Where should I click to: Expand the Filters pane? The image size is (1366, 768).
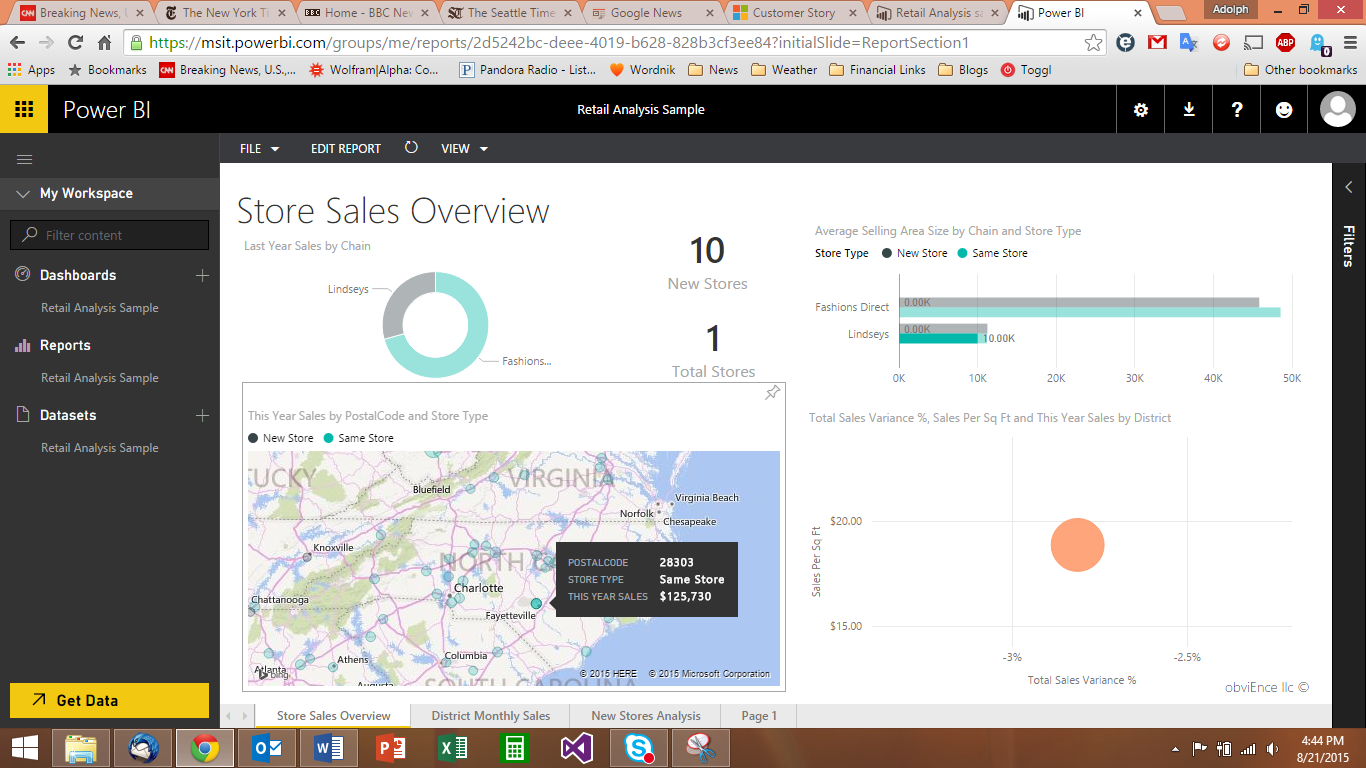(x=1348, y=187)
